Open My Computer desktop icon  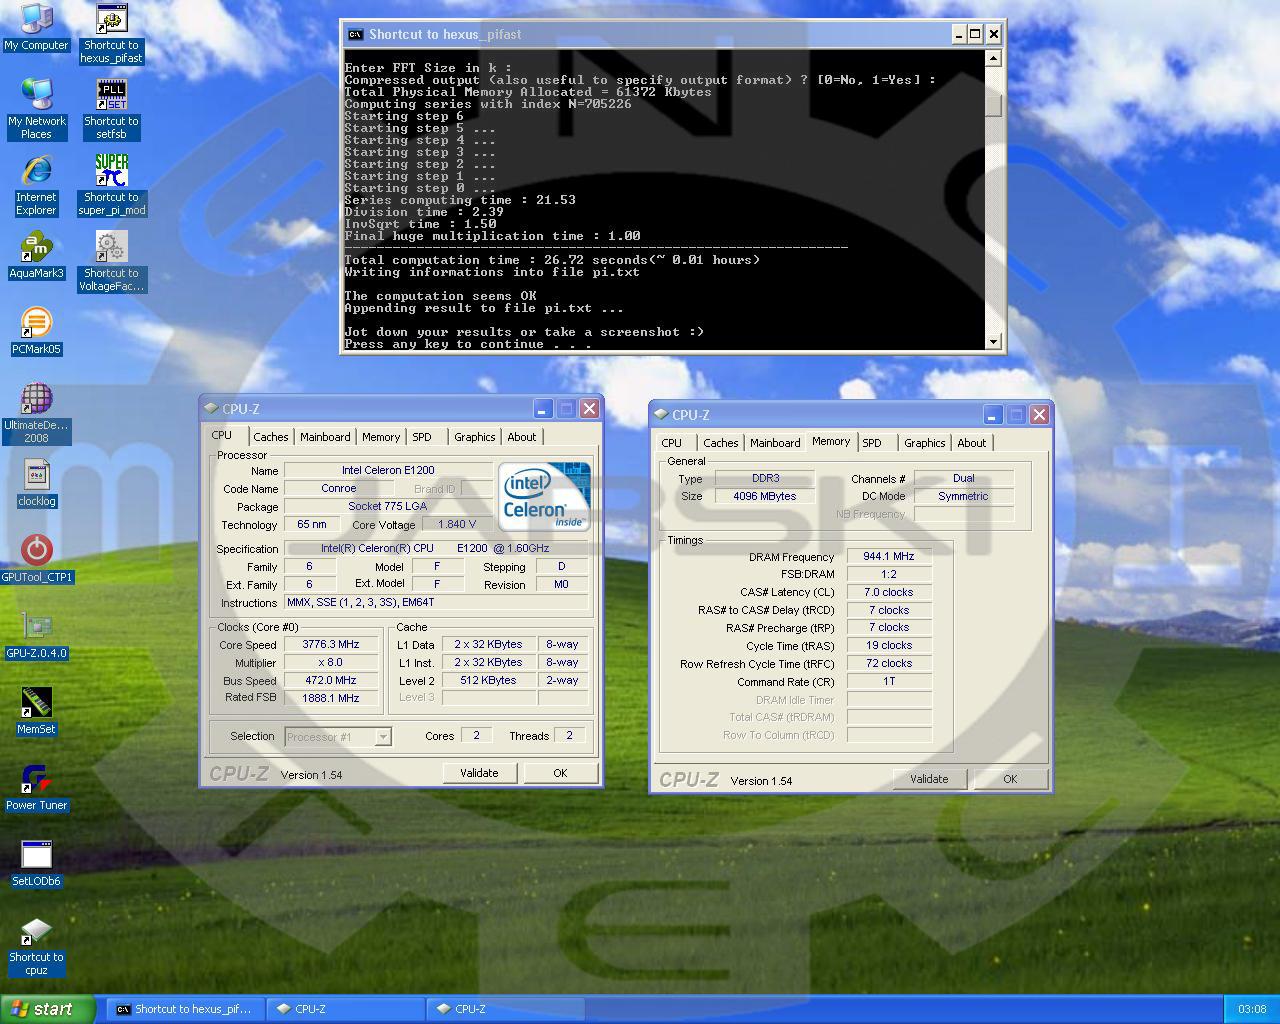click(36, 27)
